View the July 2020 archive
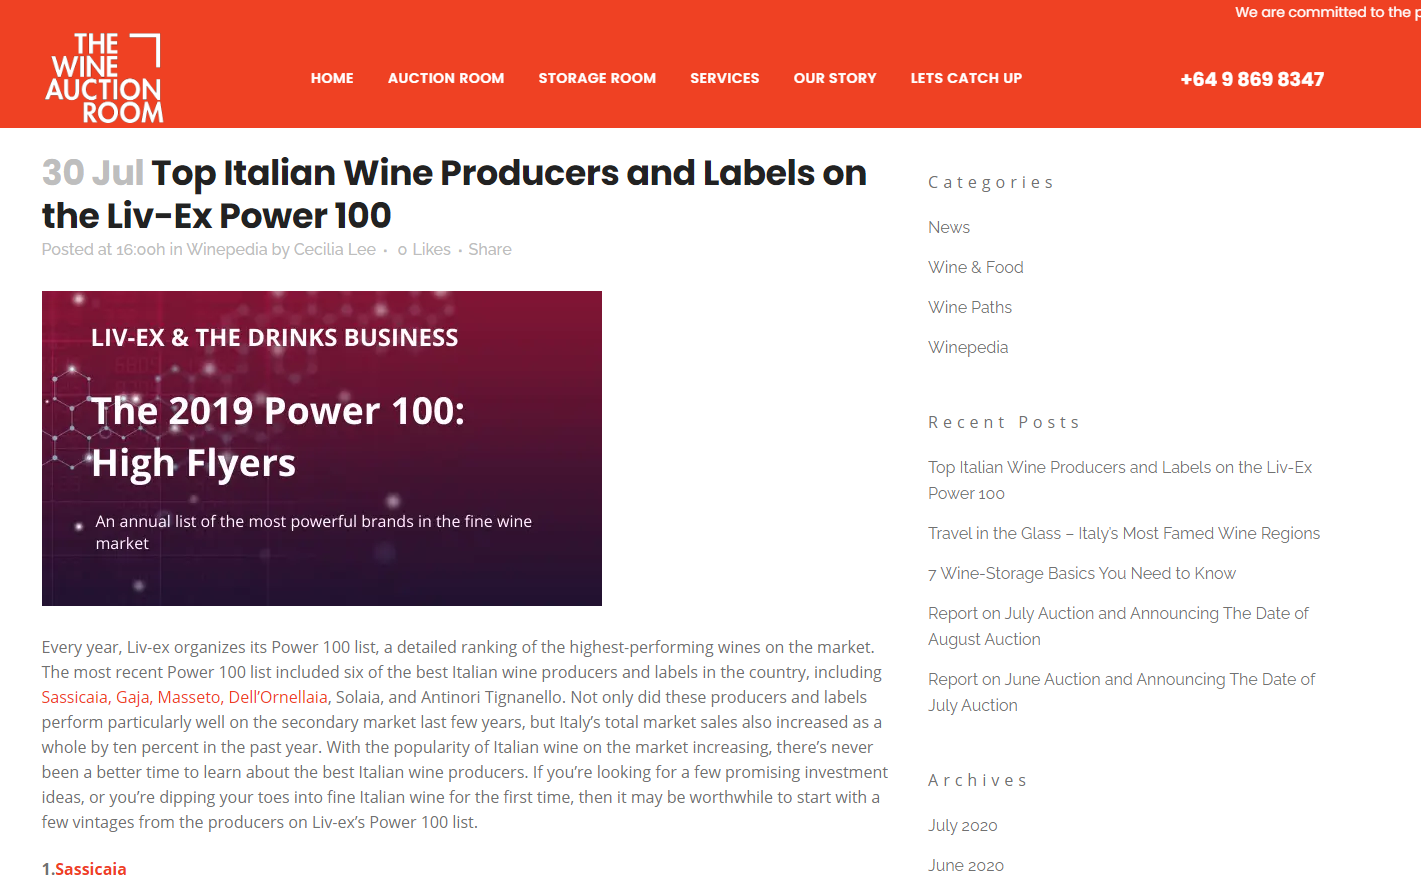The width and height of the screenshot is (1421, 892). 963,825
